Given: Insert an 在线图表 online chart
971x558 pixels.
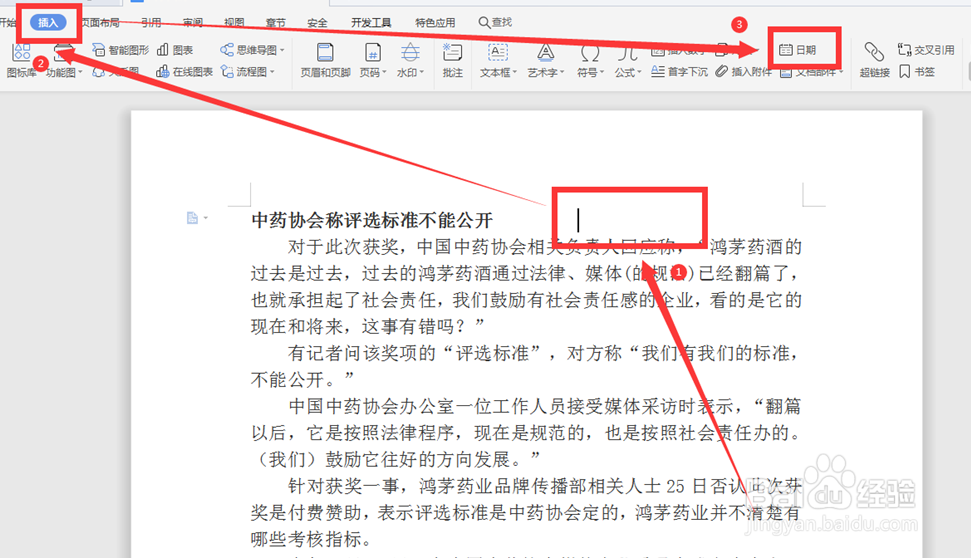Looking at the screenshot, I should [185, 72].
